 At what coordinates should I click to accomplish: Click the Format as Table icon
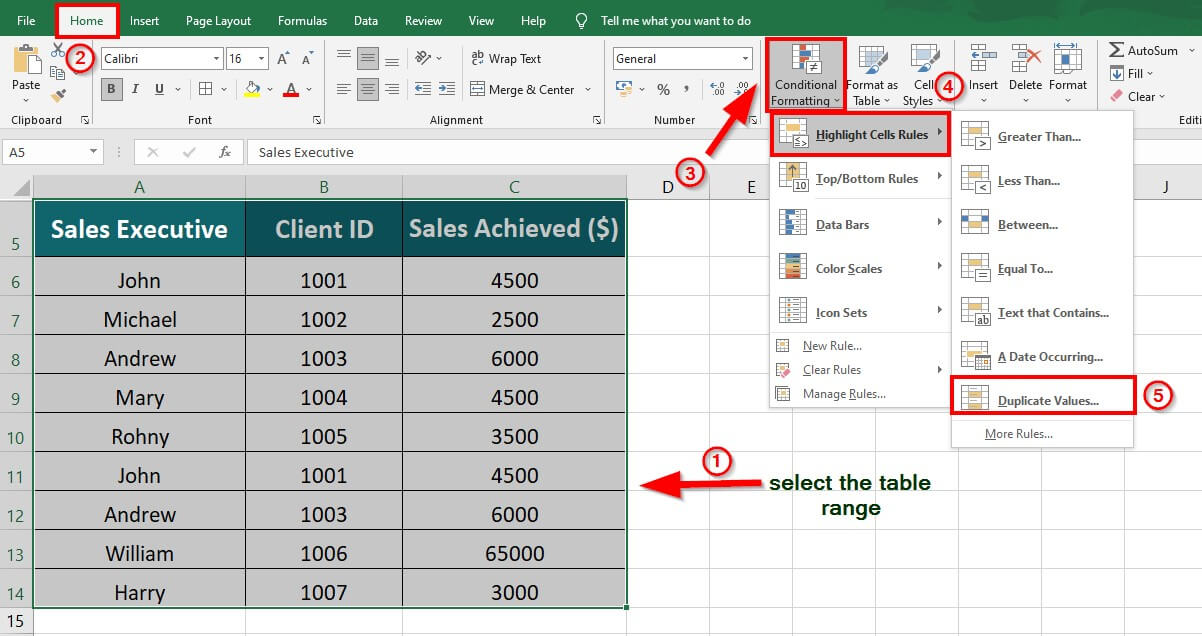(x=872, y=60)
